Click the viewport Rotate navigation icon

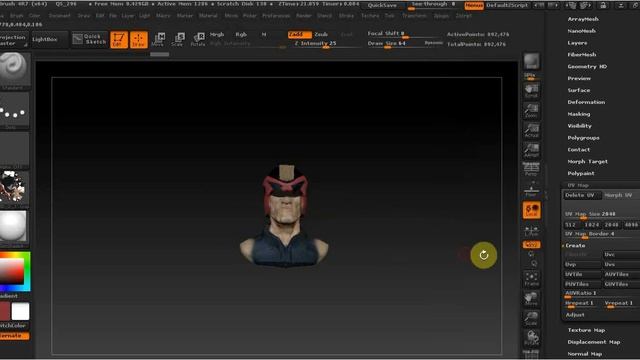(531, 338)
